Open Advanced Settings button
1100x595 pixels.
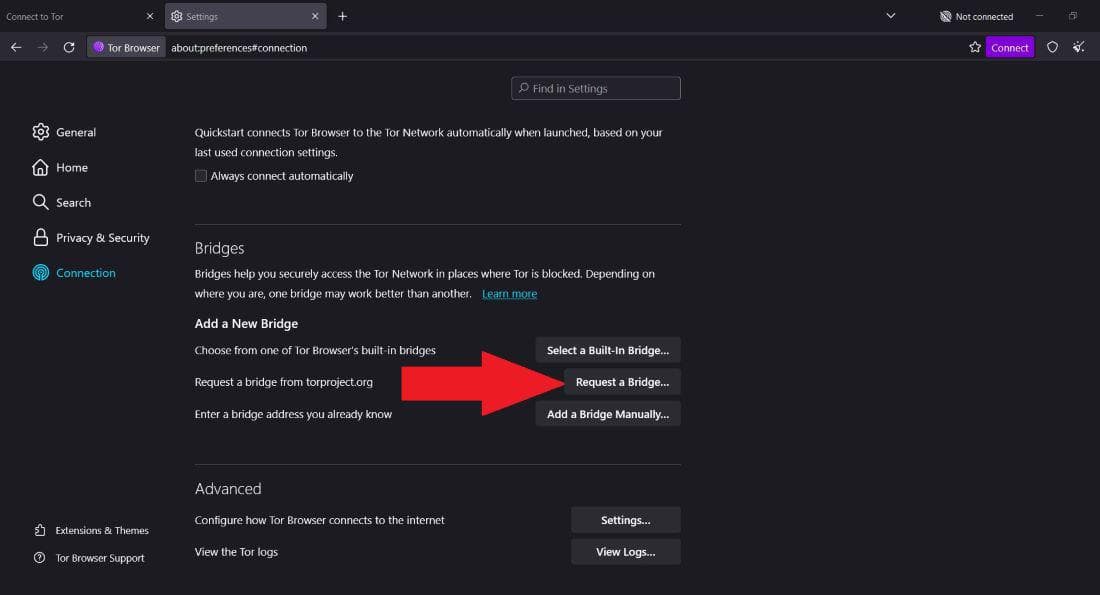(625, 520)
